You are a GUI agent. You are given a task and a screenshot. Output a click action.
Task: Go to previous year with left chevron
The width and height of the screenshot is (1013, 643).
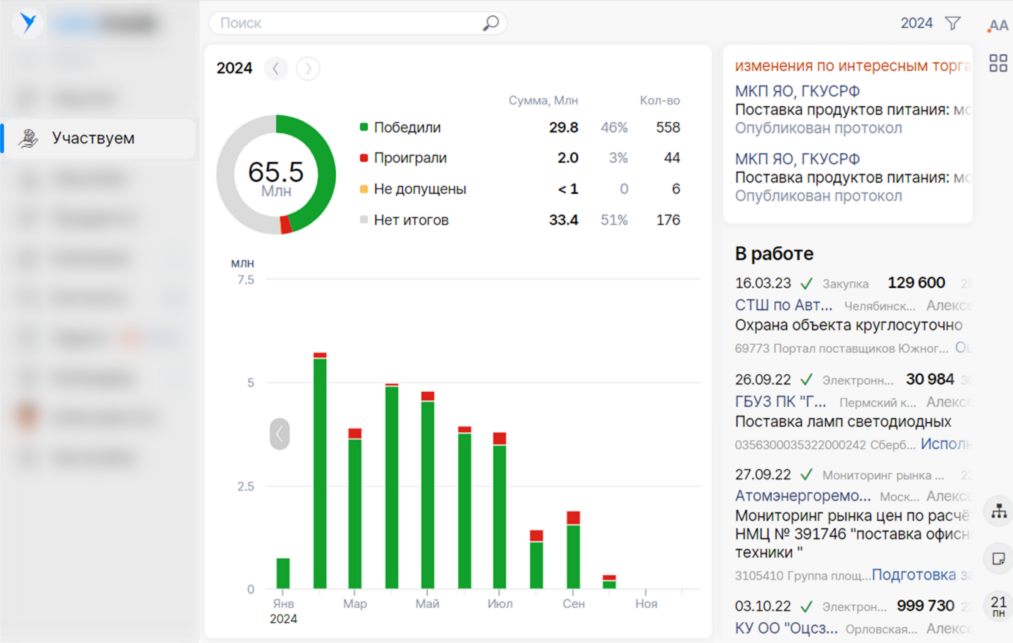276,68
